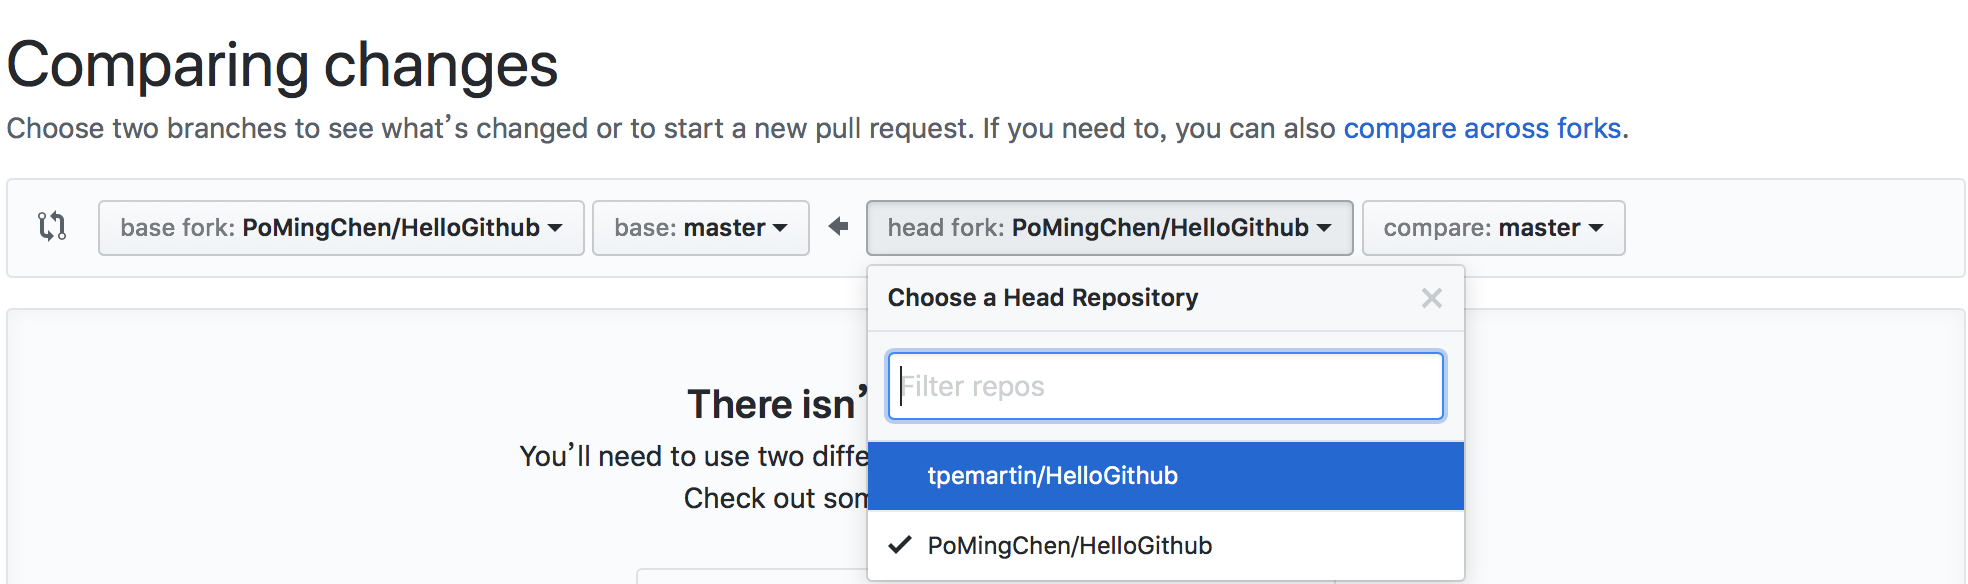Click the caret arrow on base fork button
The height and width of the screenshot is (584, 1968).
coord(555,228)
